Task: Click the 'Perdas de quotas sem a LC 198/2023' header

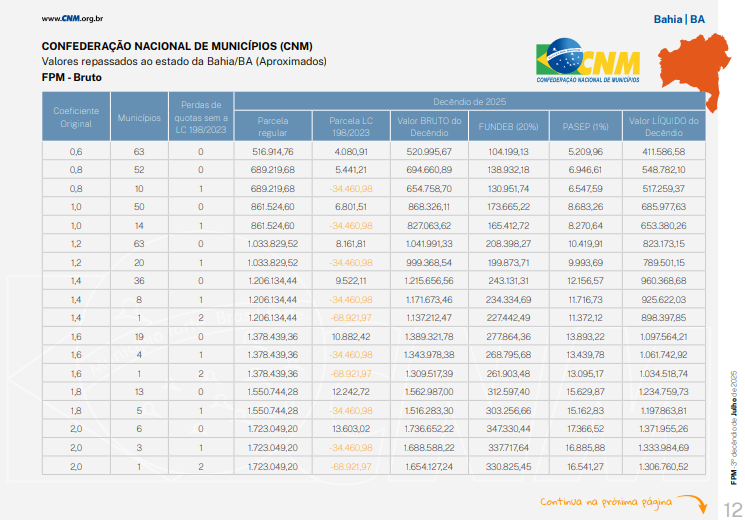Action: (200, 116)
